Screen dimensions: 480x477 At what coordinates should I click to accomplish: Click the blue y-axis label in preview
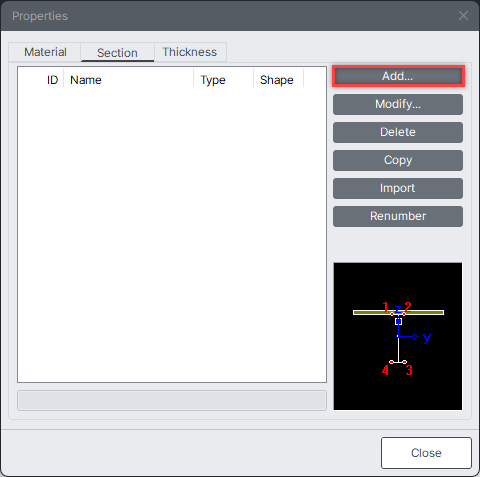(427, 338)
